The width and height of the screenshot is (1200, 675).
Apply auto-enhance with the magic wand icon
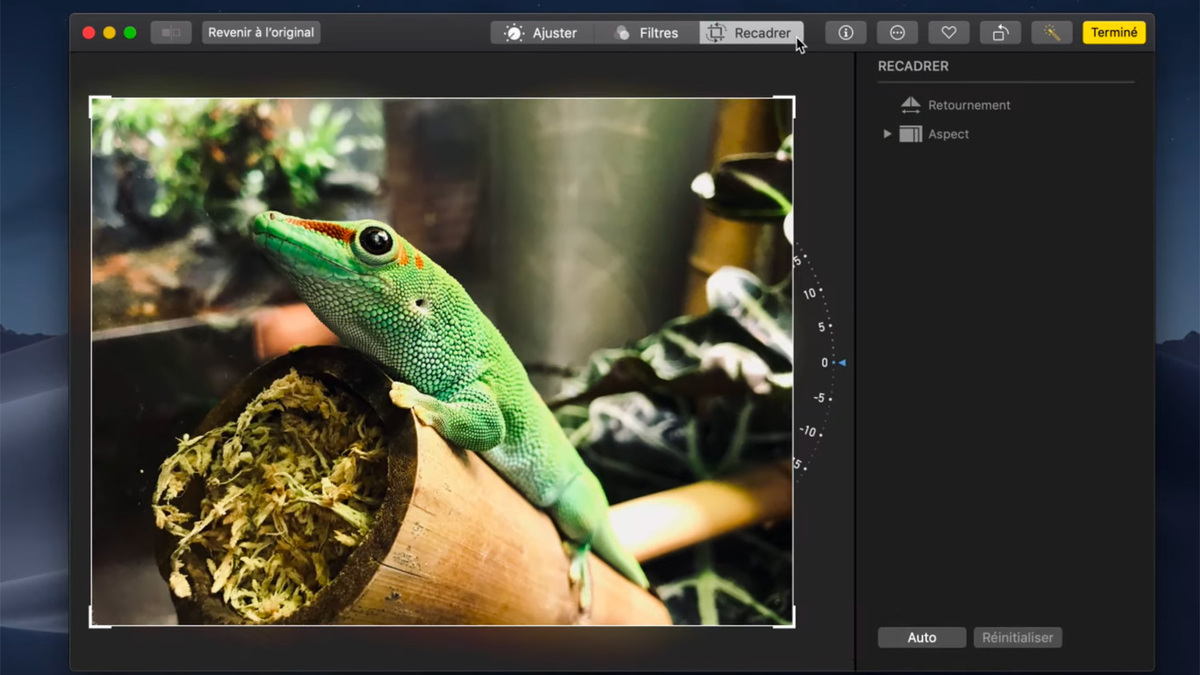click(x=1052, y=32)
